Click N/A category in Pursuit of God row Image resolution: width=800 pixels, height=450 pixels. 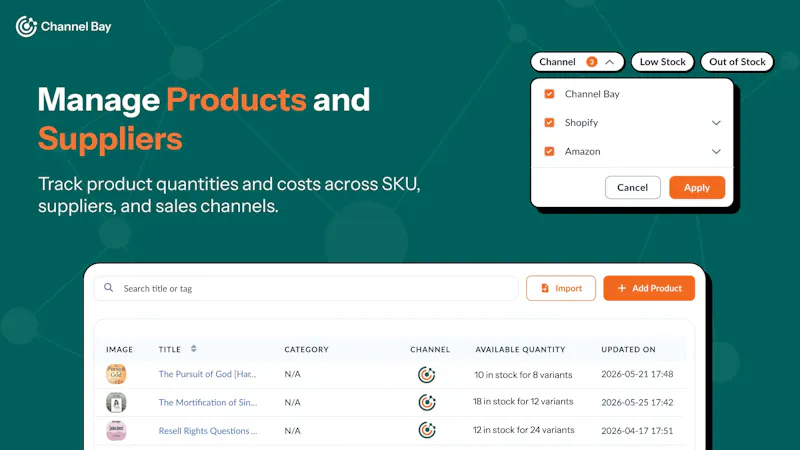292,374
